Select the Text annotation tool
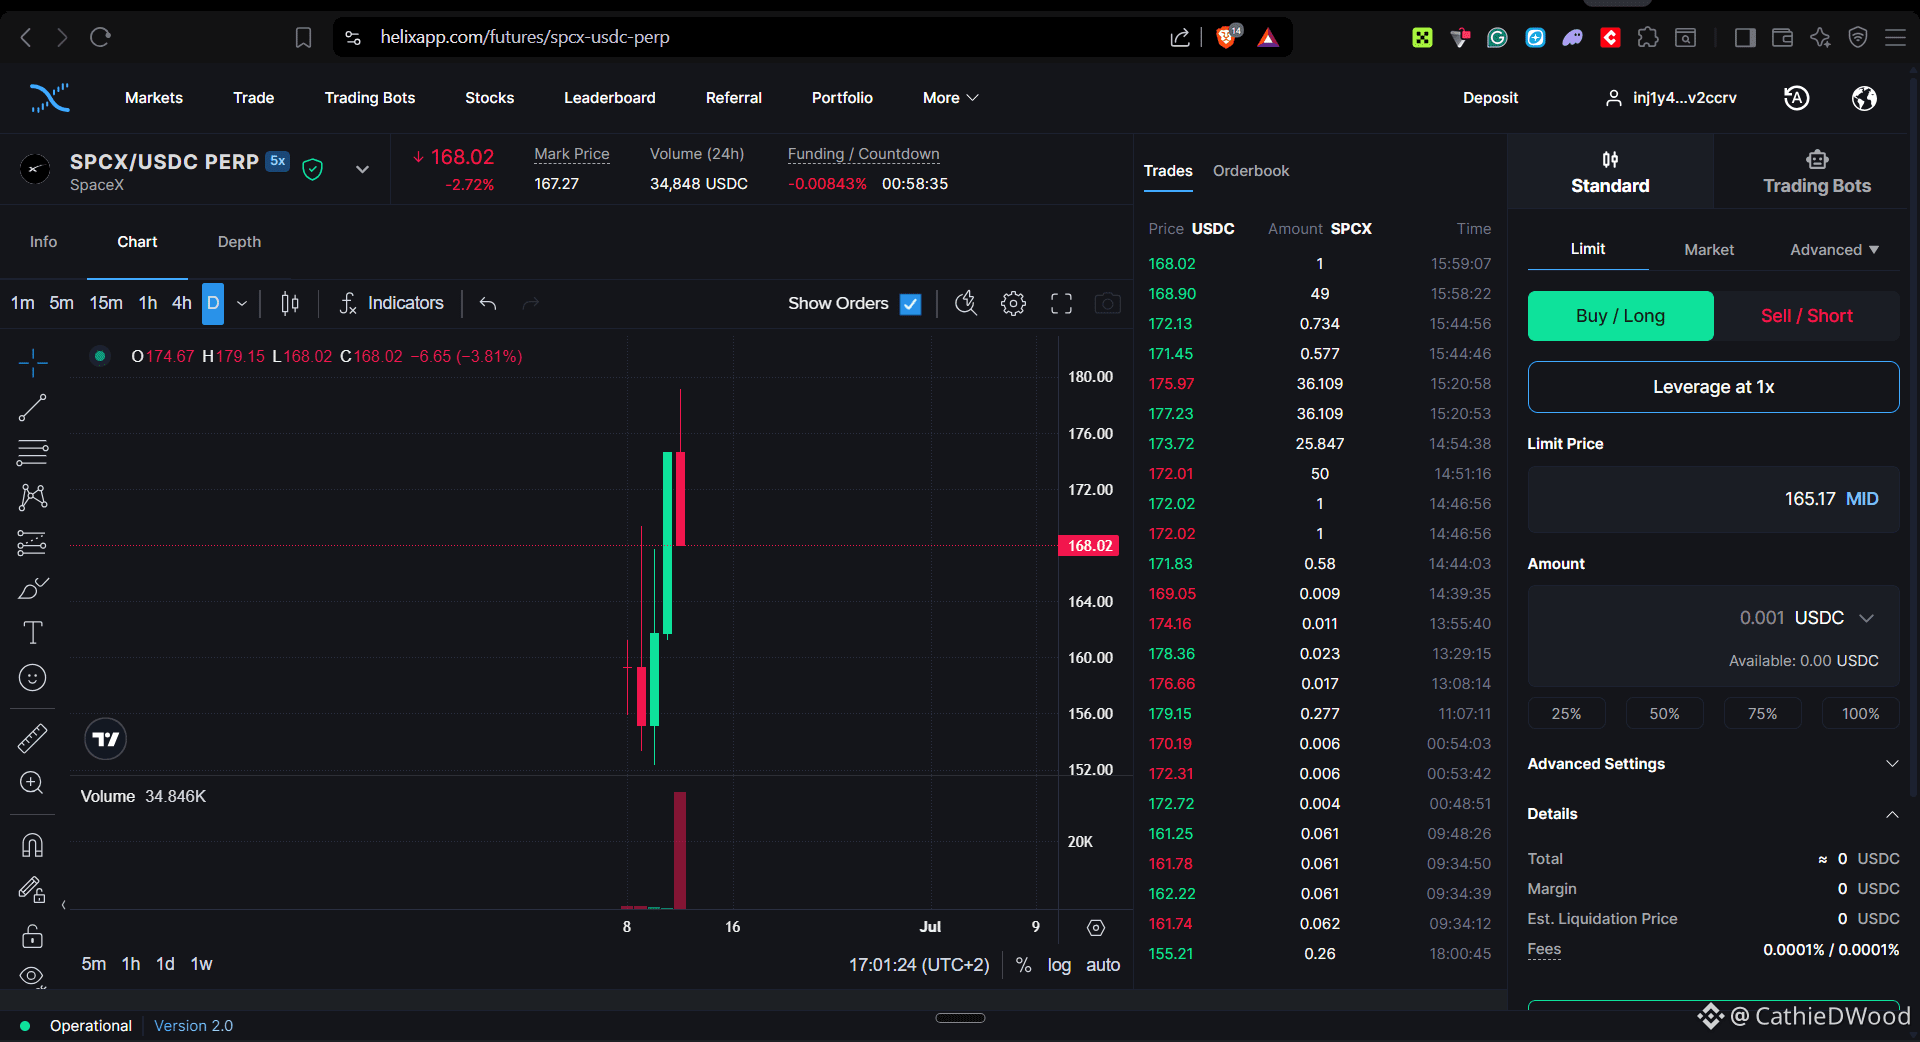The height and width of the screenshot is (1042, 1920). click(32, 633)
